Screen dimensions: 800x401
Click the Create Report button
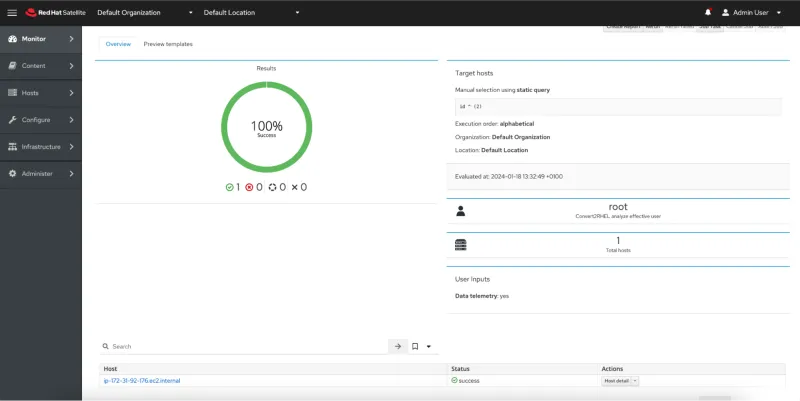click(x=621, y=28)
